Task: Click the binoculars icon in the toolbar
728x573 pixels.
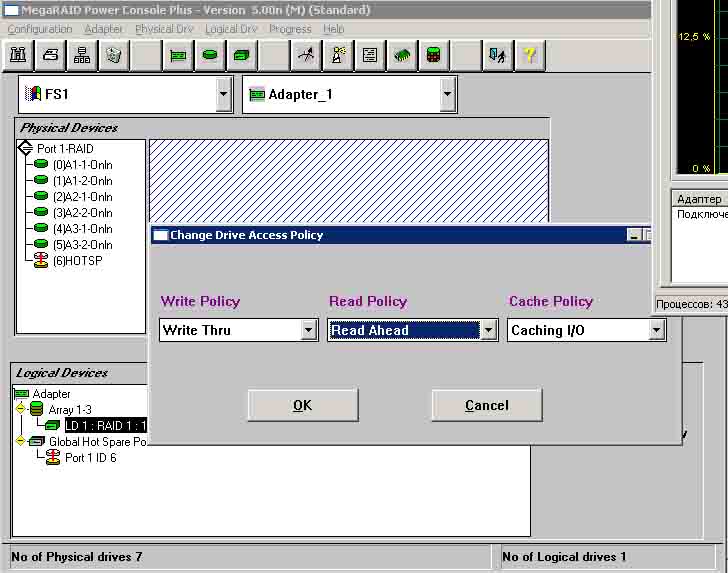Action: pos(19,56)
